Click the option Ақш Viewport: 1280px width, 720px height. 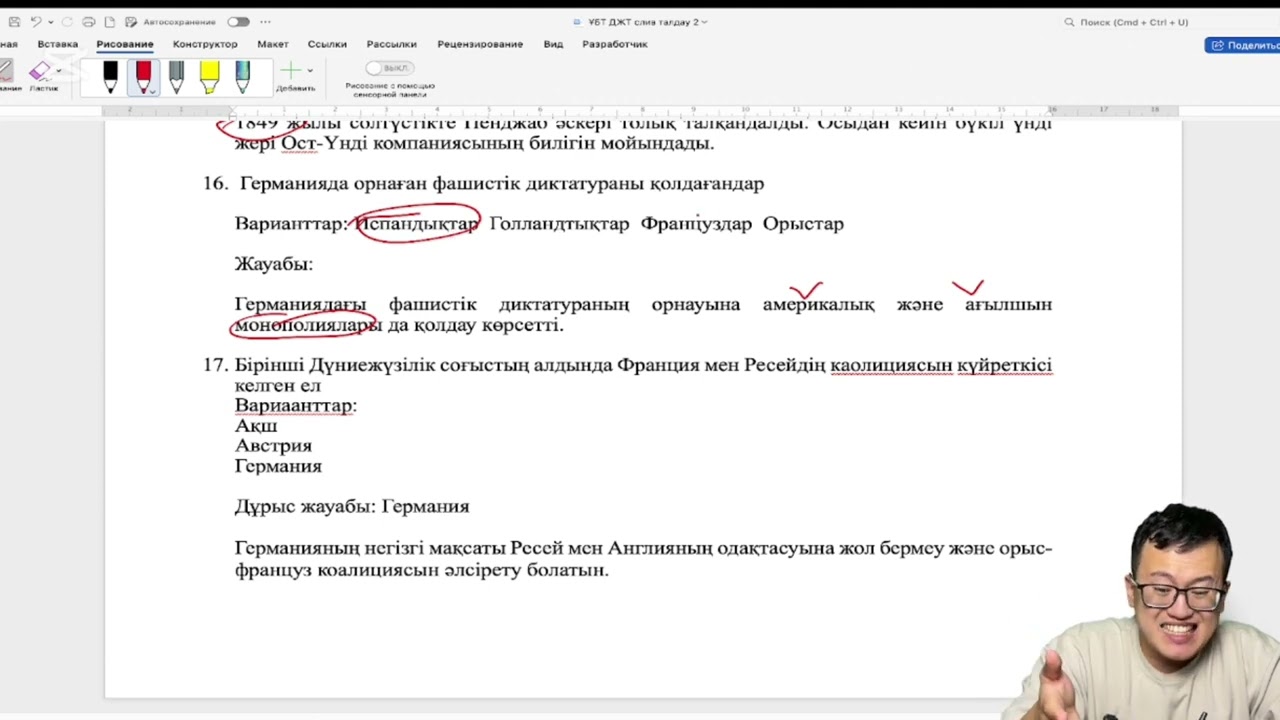point(256,426)
